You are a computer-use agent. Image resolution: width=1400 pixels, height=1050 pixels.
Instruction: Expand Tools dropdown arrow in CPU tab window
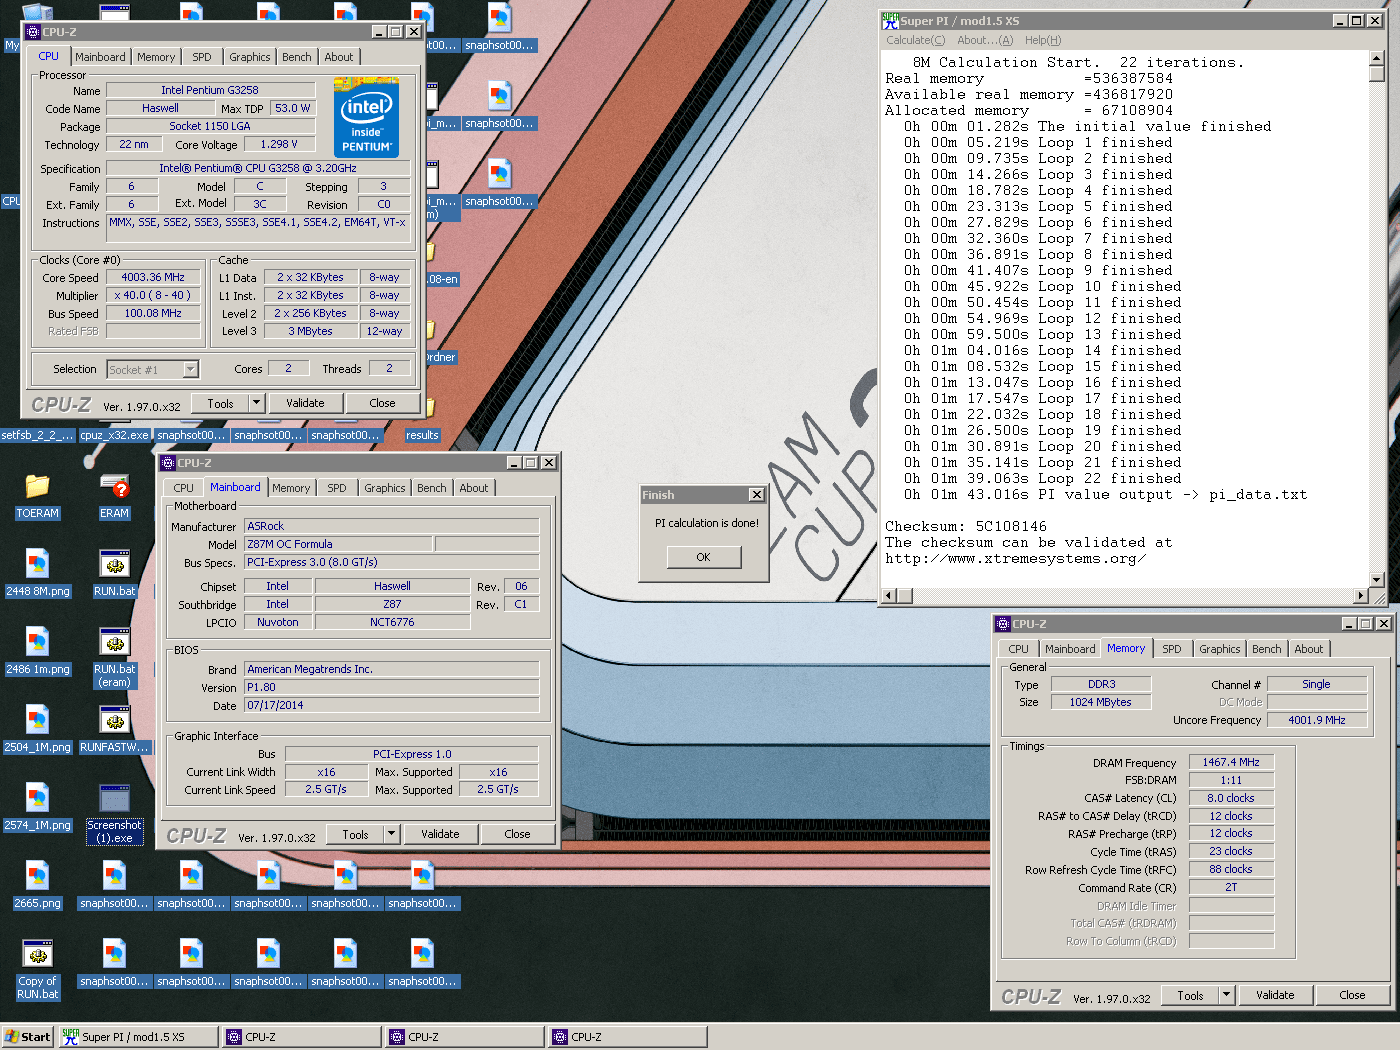pyautogui.click(x=257, y=403)
